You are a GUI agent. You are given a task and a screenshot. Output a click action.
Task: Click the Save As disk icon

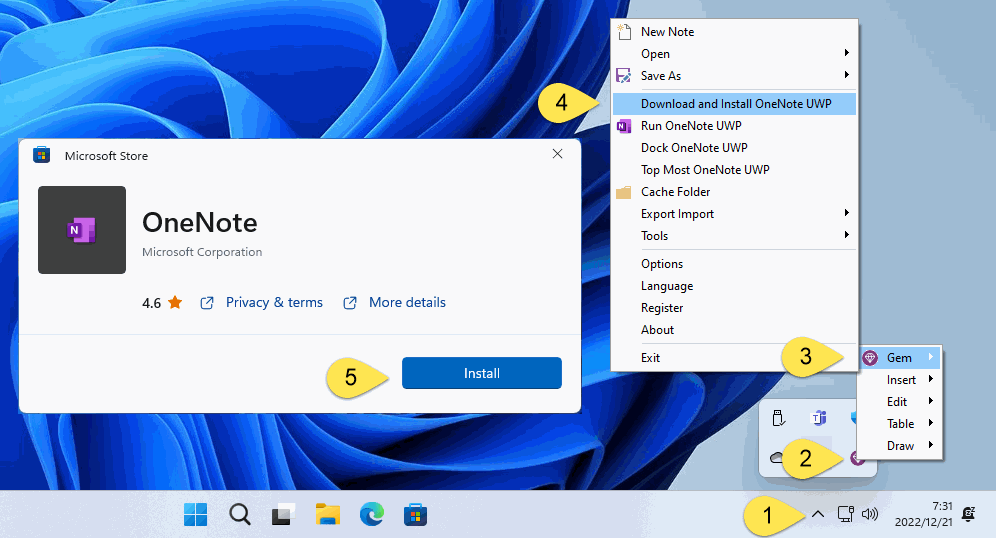pos(624,76)
